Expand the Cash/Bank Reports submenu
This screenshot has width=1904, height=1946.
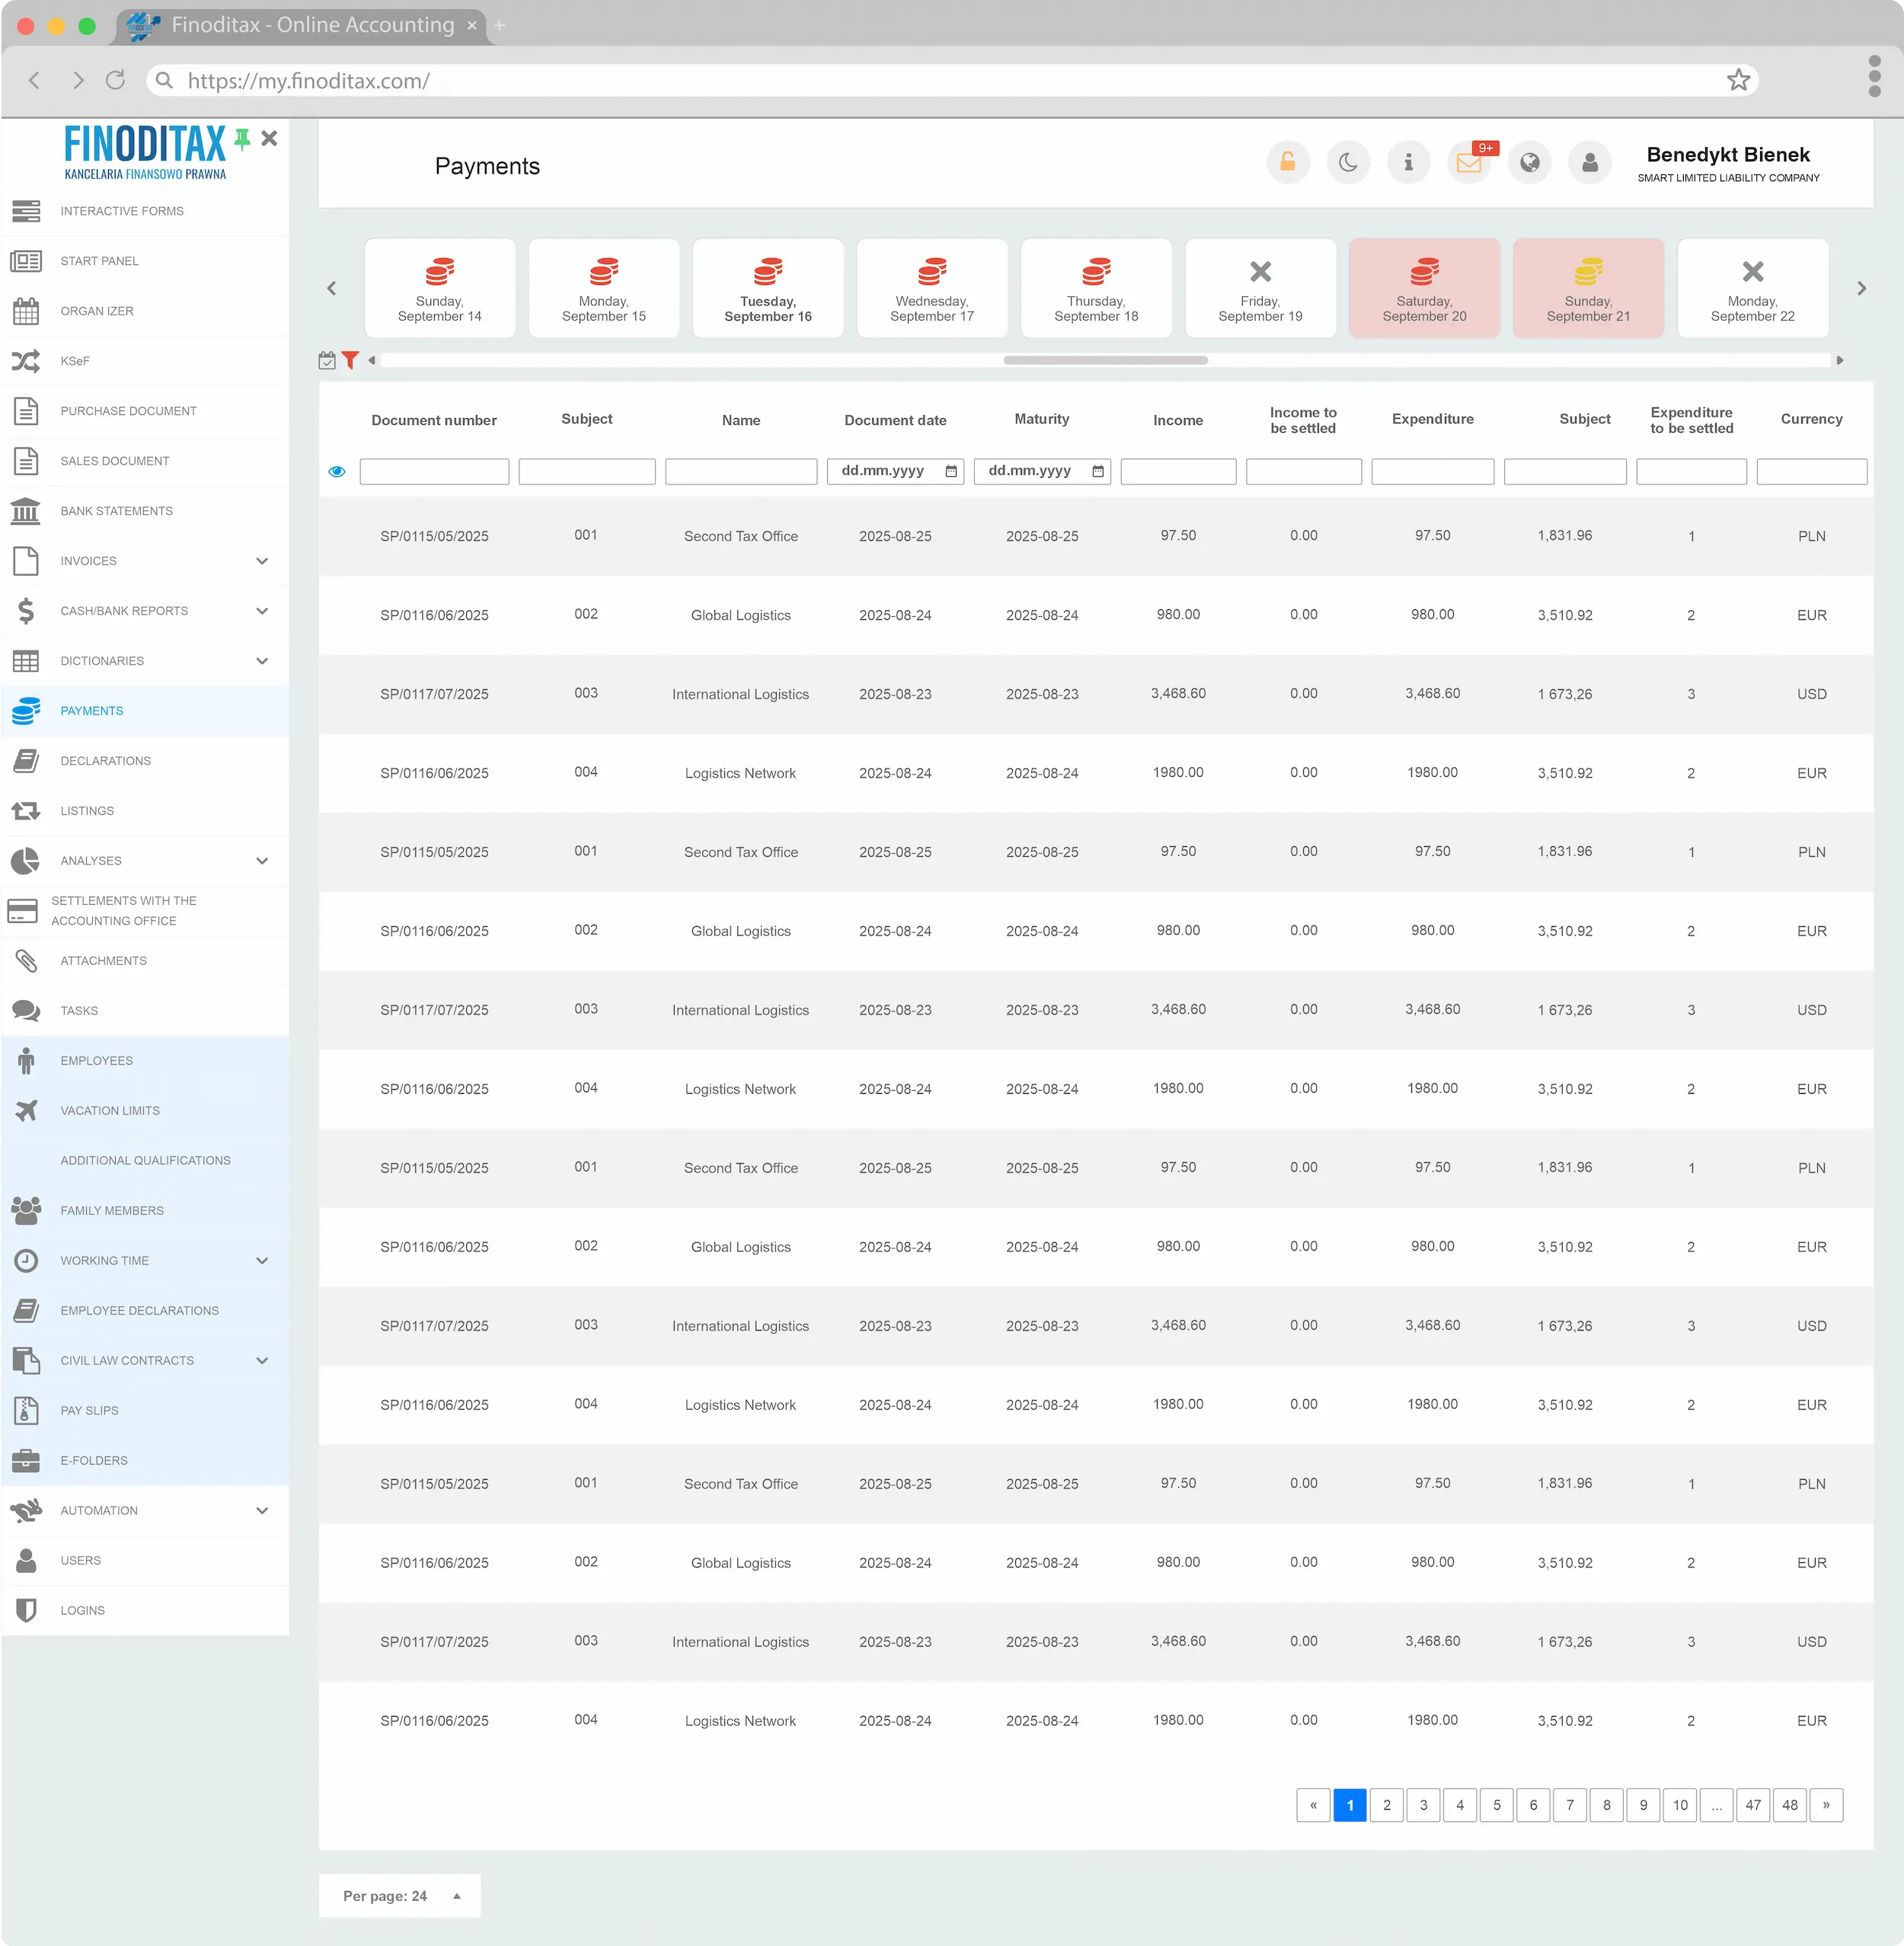tap(262, 611)
